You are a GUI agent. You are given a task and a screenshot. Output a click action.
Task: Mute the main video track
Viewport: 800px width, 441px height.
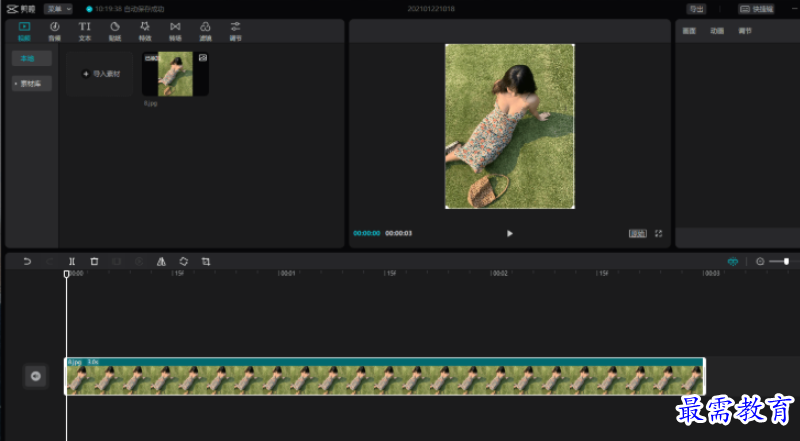pos(36,376)
